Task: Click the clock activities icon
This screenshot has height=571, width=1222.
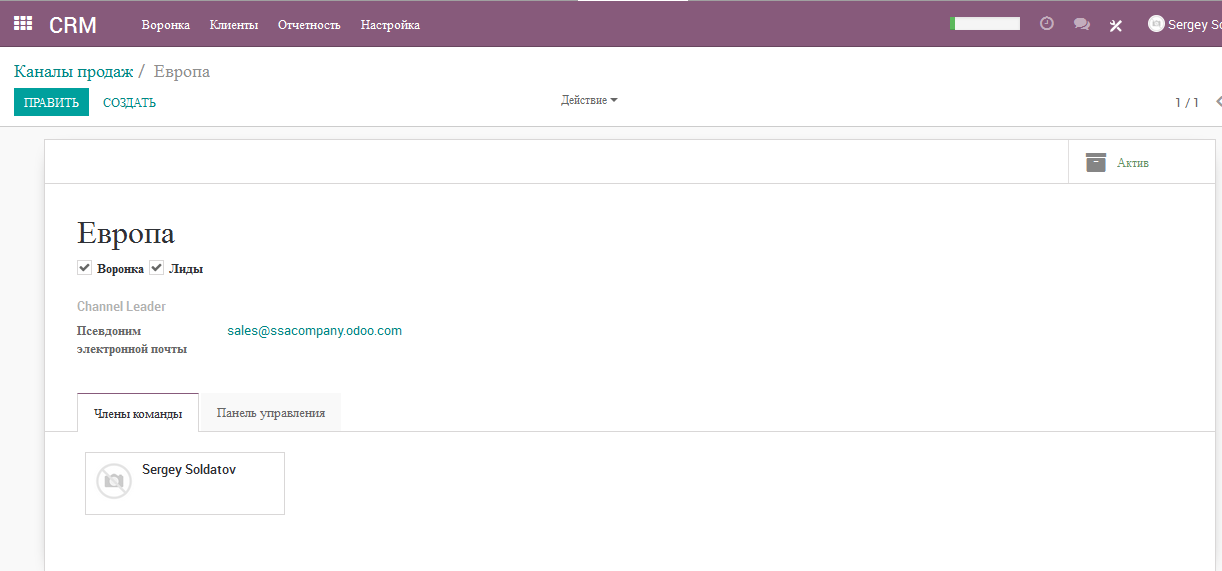Action: click(x=1047, y=24)
